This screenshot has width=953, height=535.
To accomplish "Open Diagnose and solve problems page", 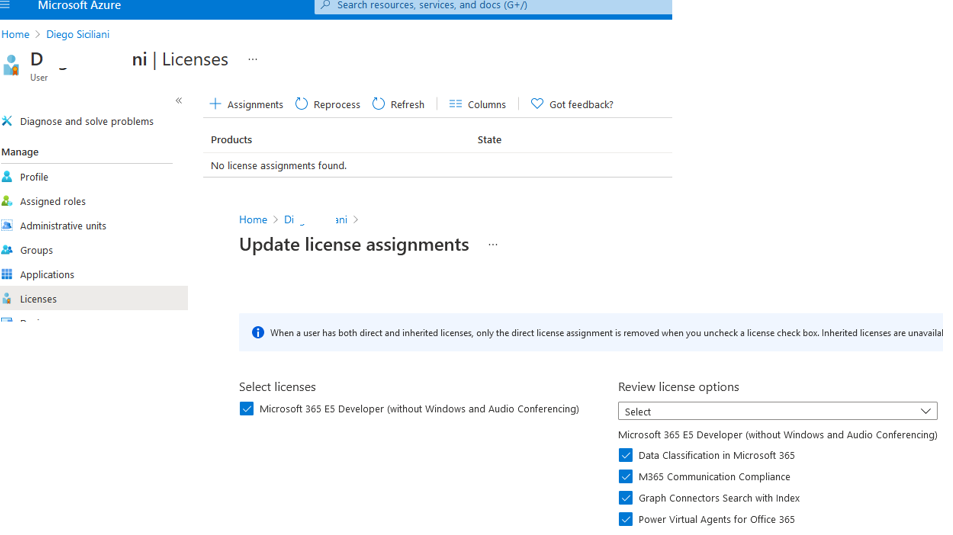I will [87, 122].
